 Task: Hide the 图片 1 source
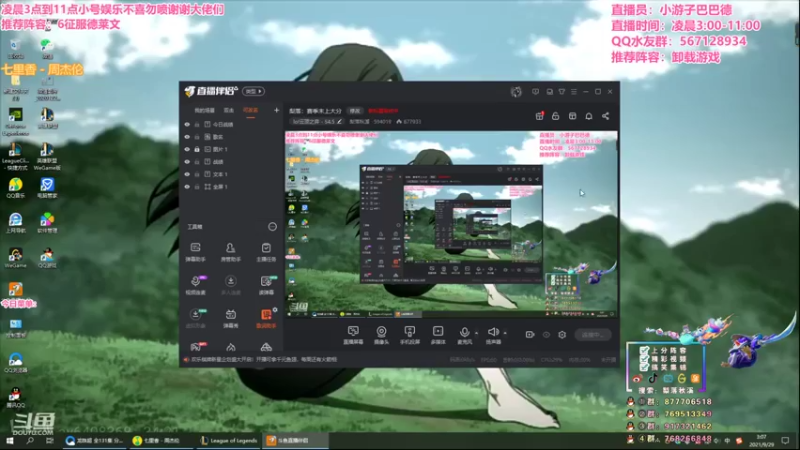(187, 149)
